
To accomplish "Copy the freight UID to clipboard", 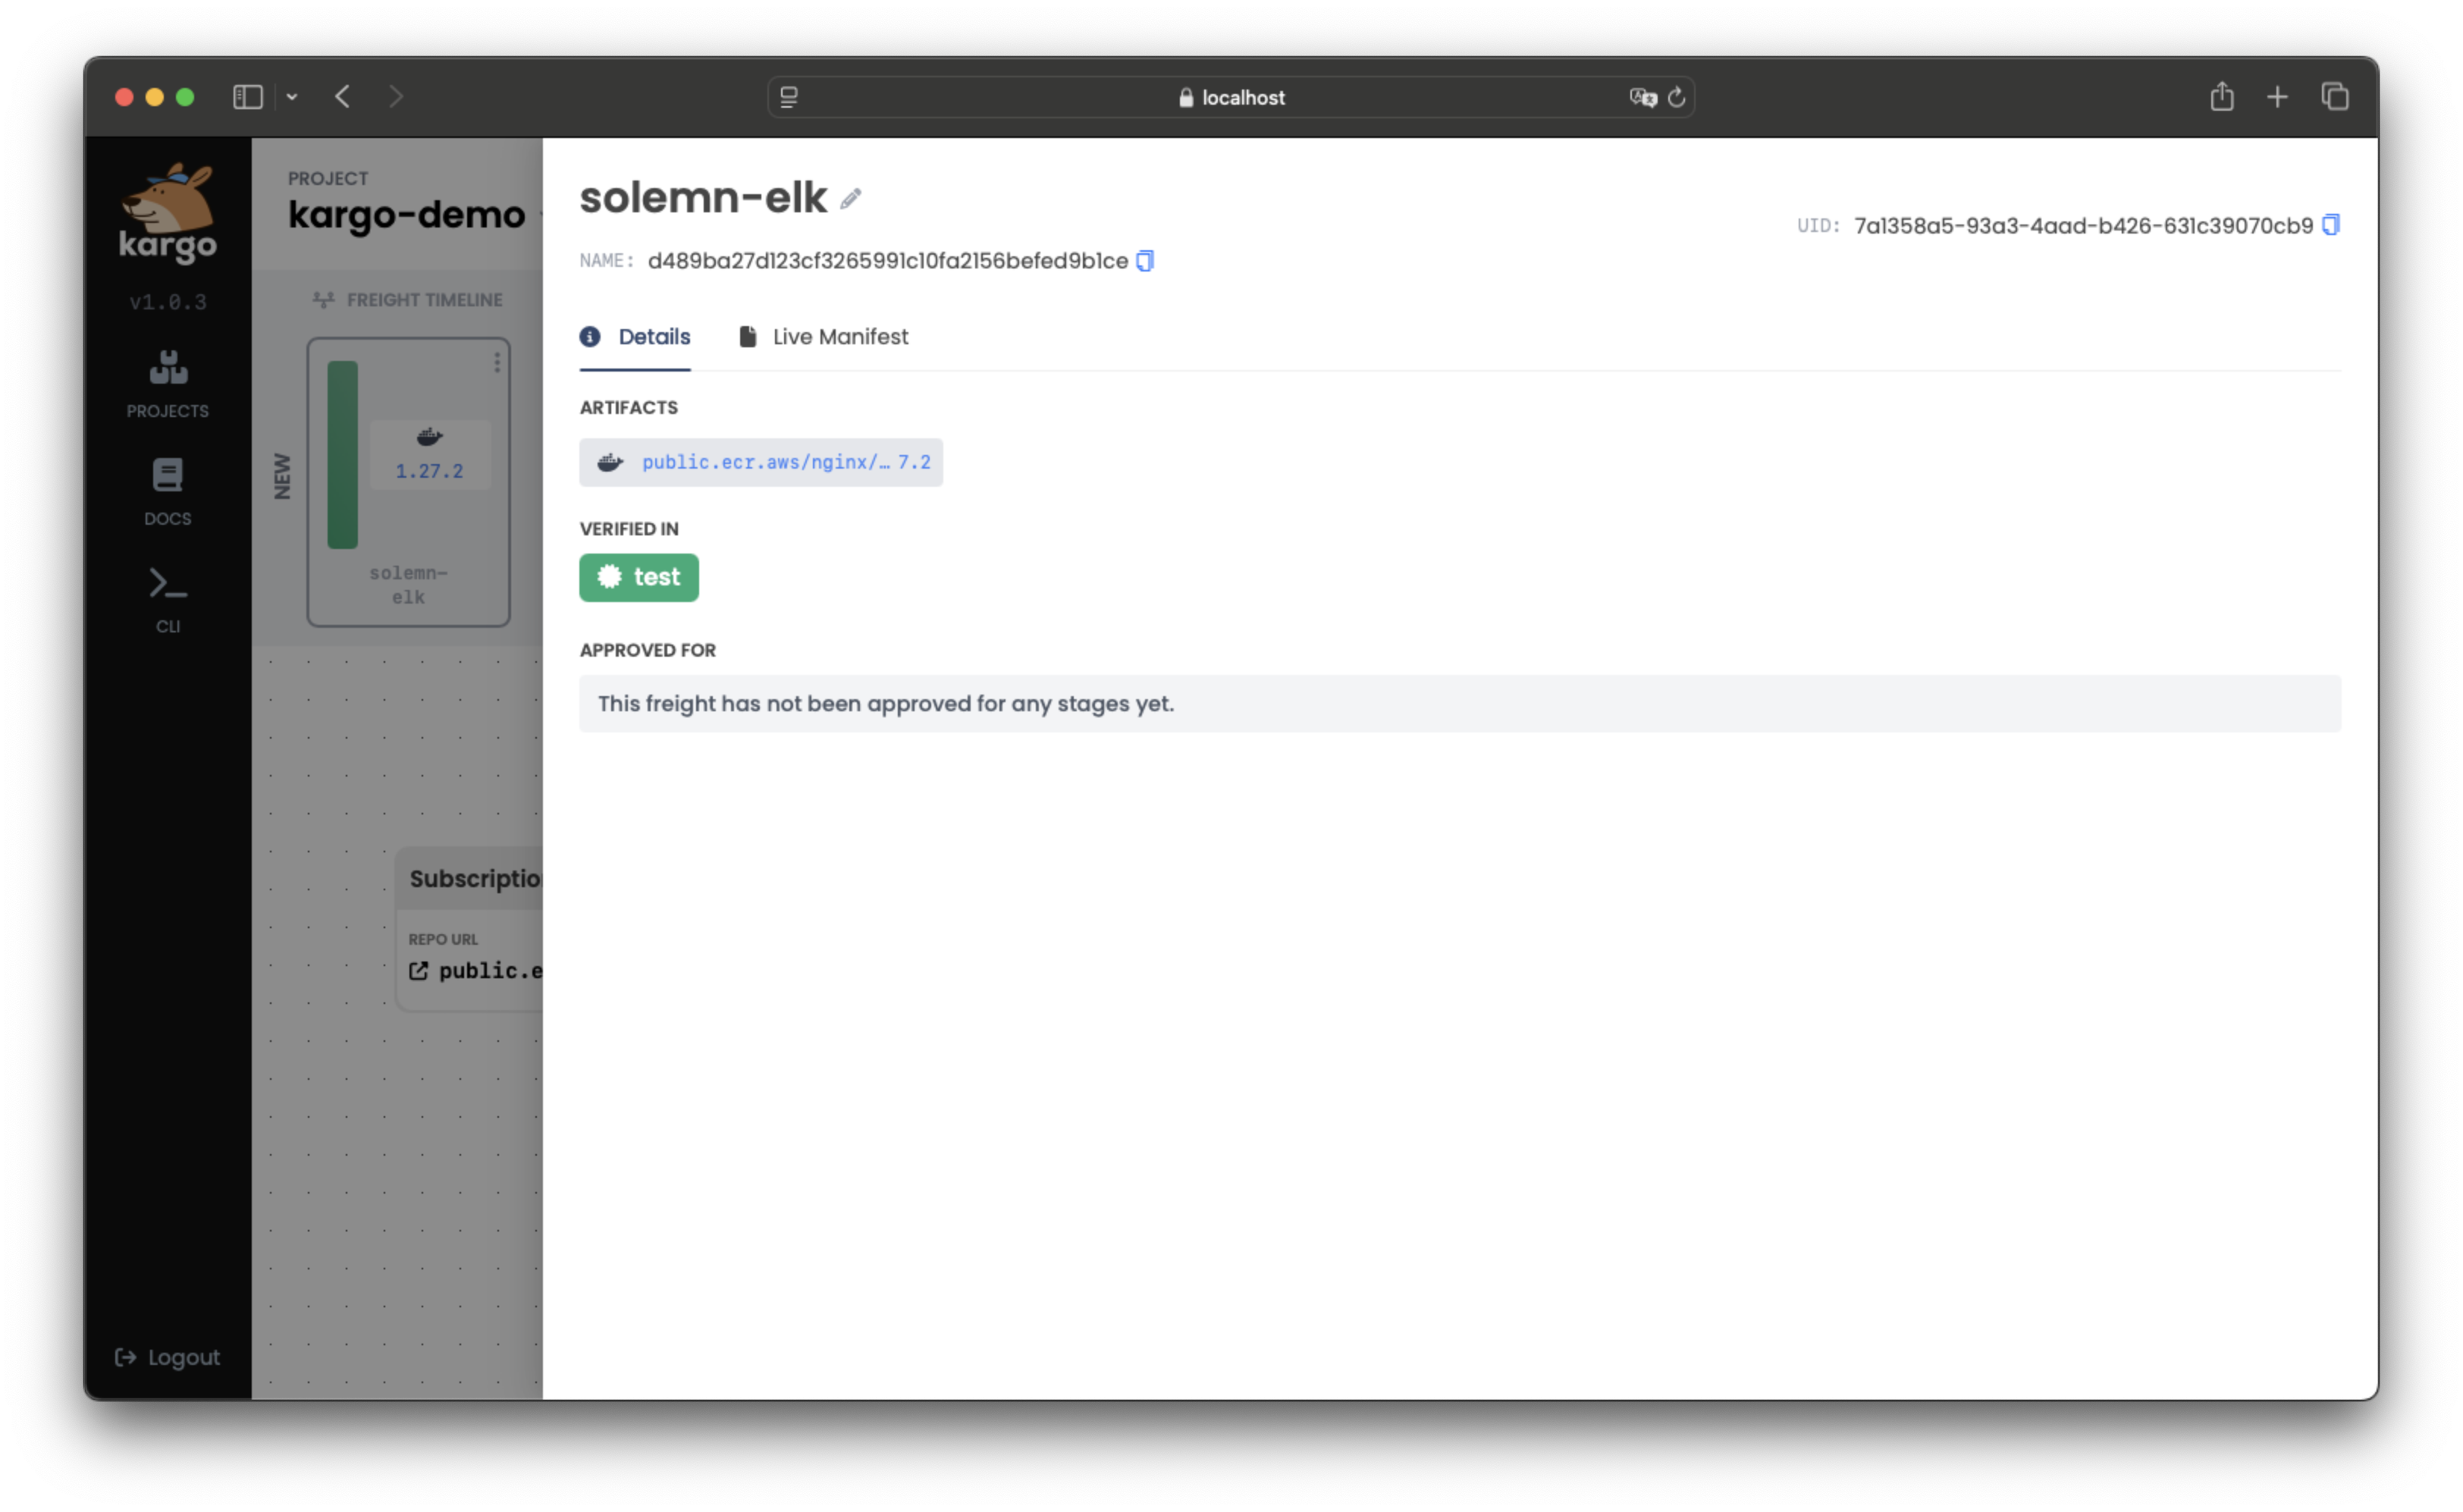I will pyautogui.click(x=2331, y=225).
